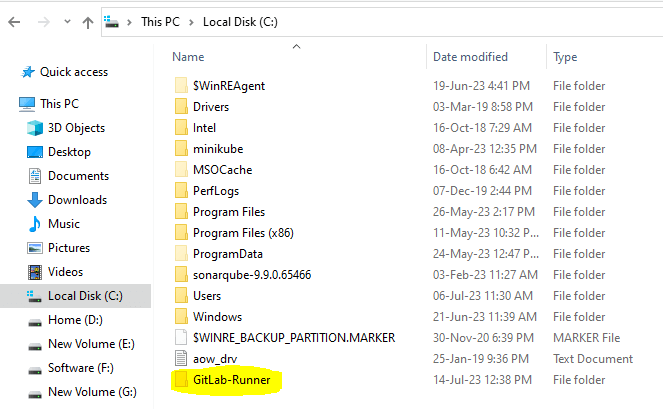This screenshot has height=409, width=663.
Task: Open Quick access in navigation pane
Action: pos(74,72)
